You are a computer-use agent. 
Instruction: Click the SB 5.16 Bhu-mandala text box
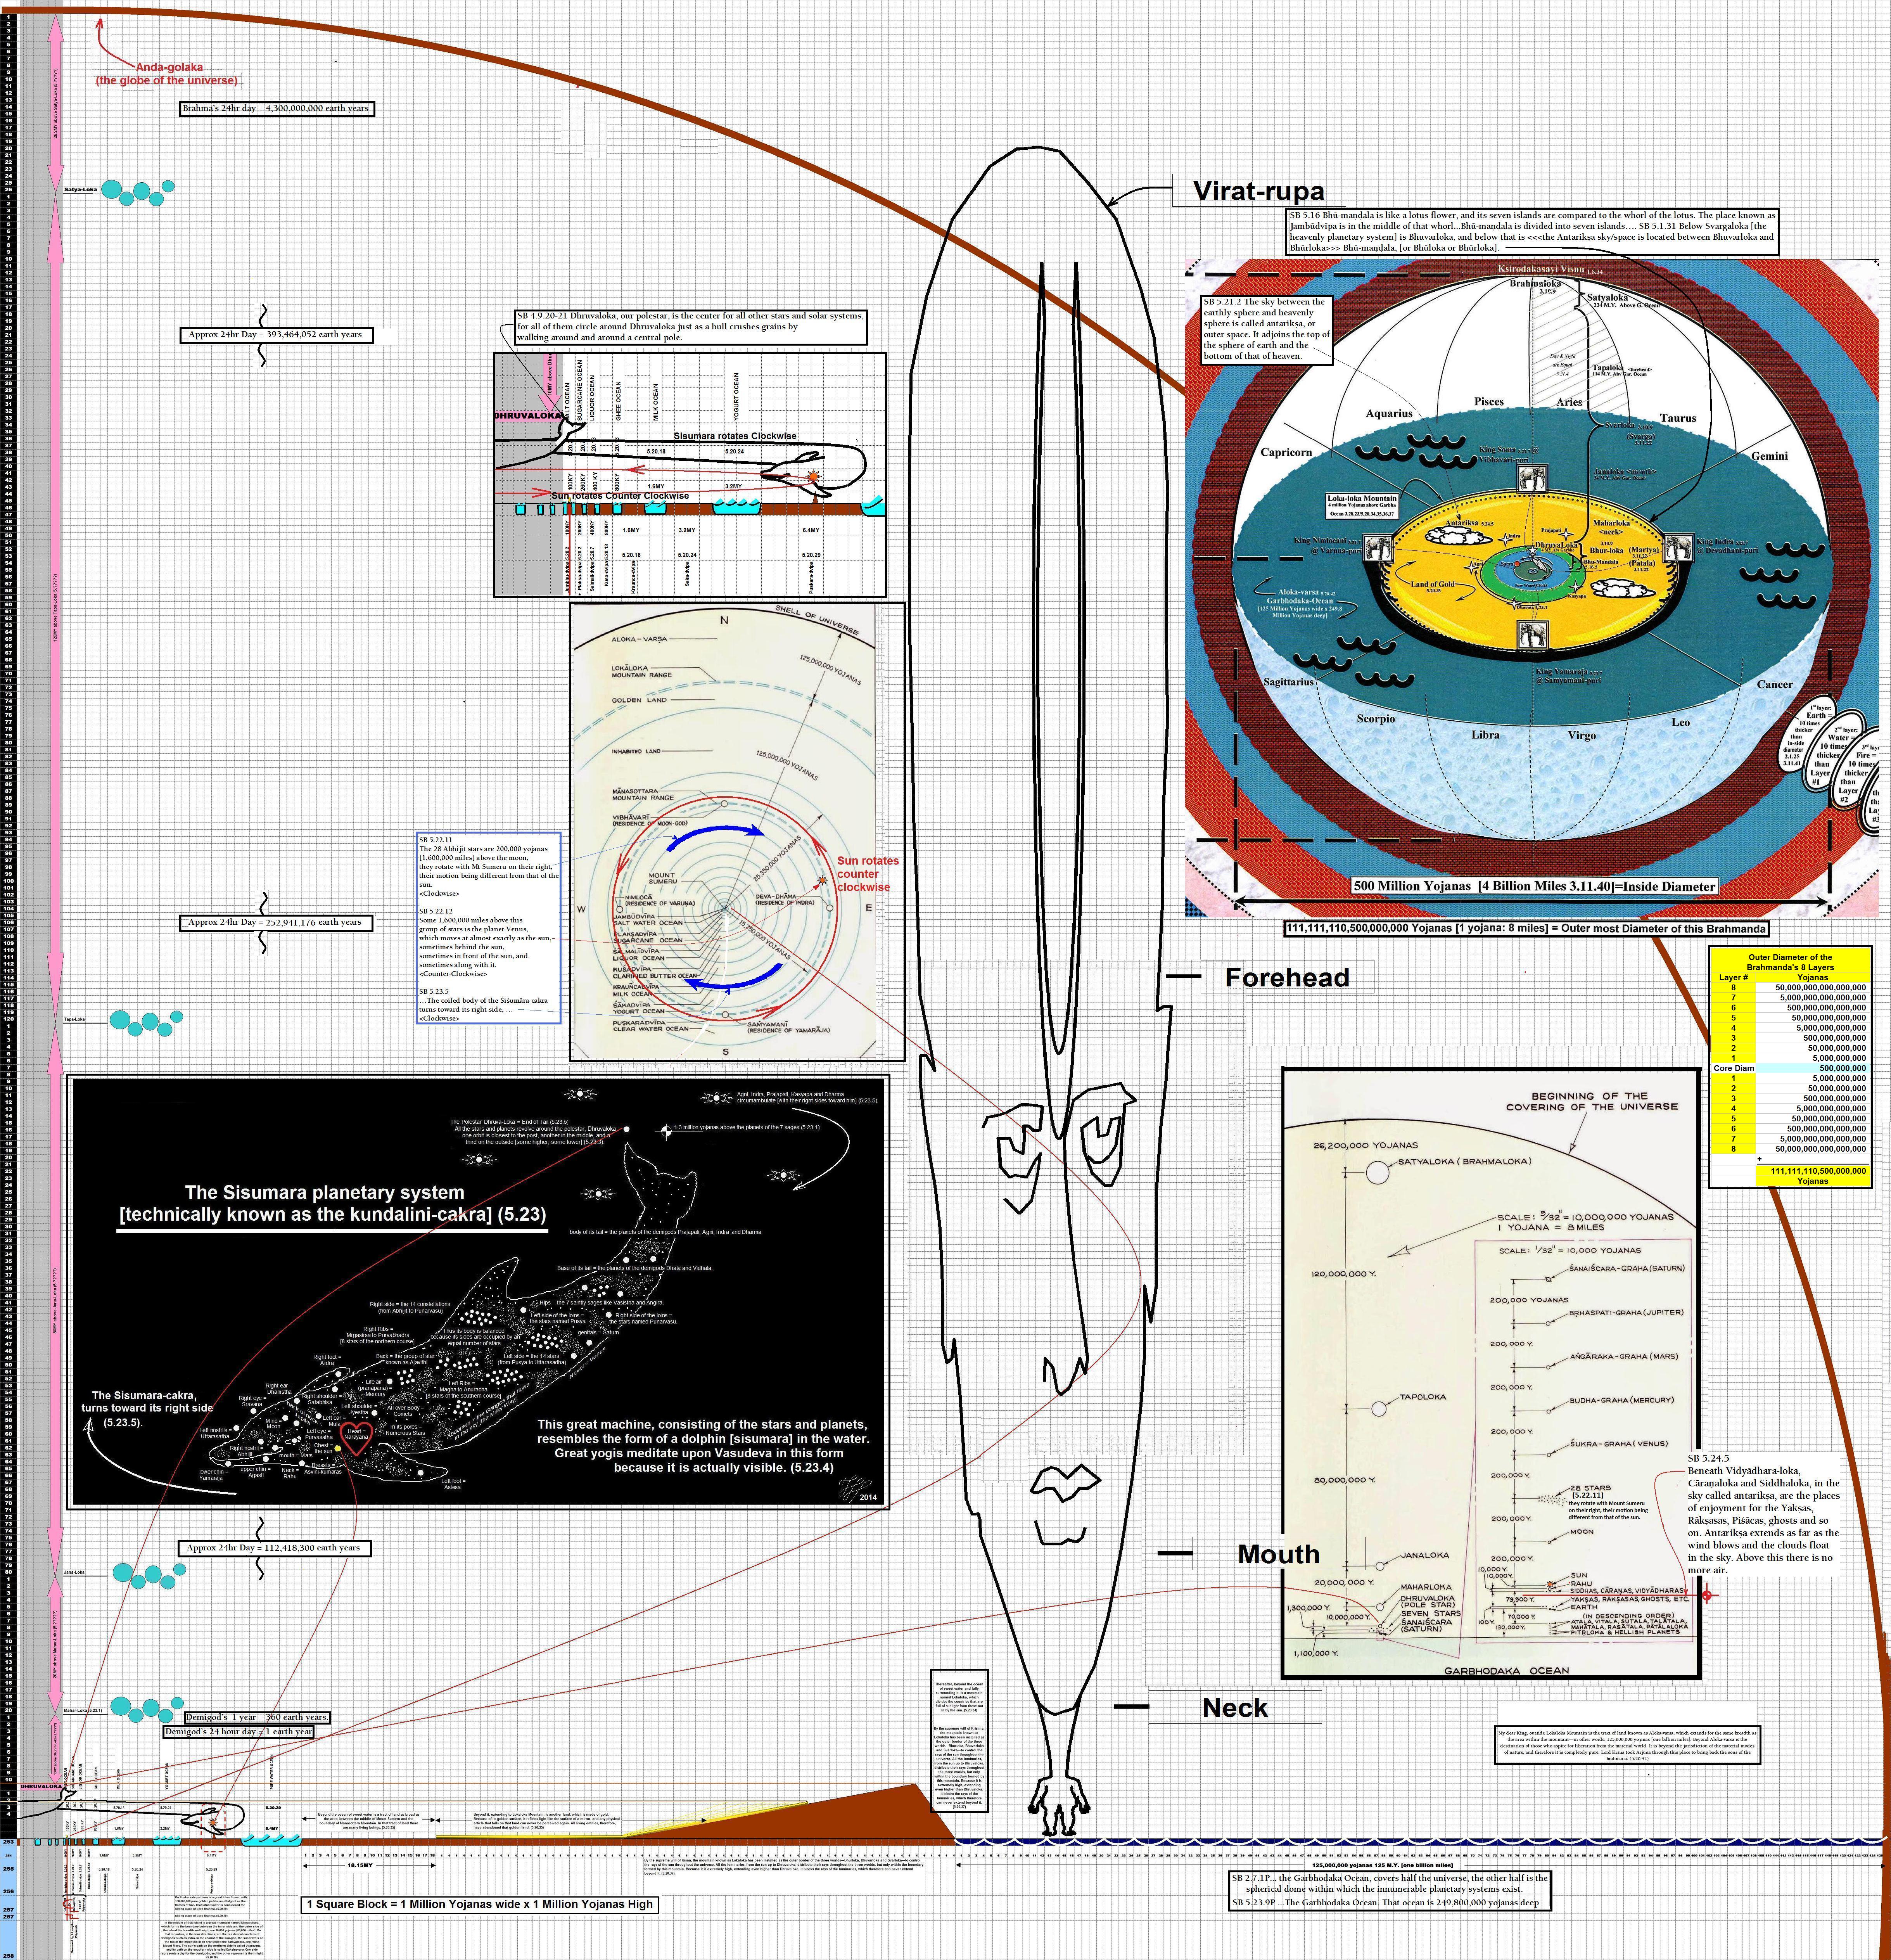coord(1532,232)
